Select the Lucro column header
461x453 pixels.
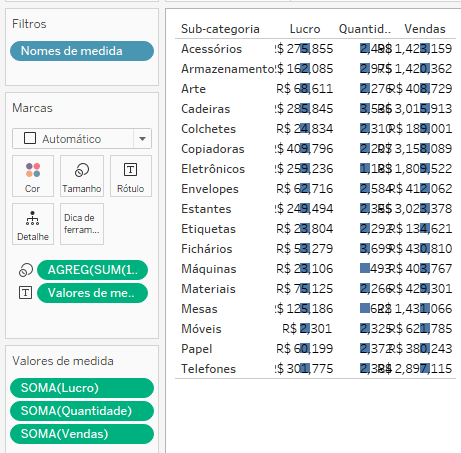[305, 29]
